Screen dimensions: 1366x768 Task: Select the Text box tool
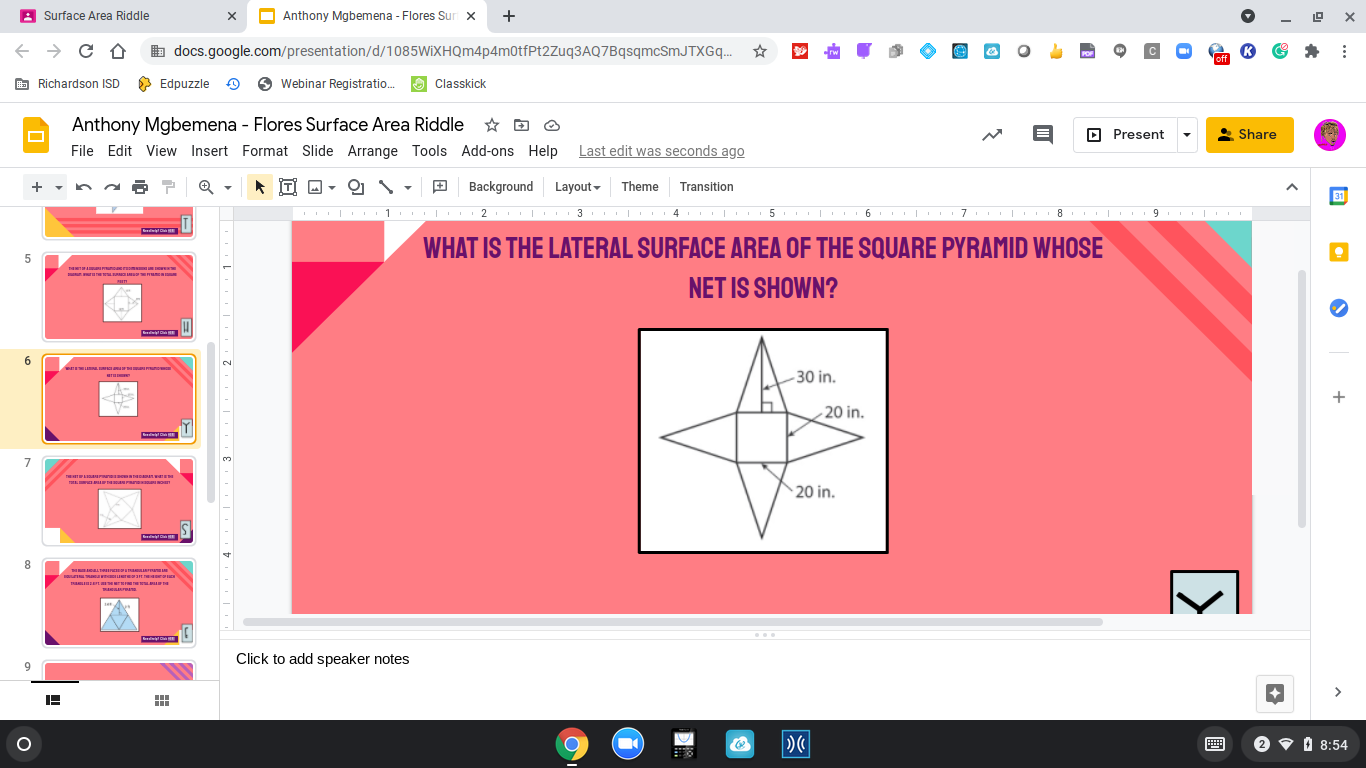288,187
